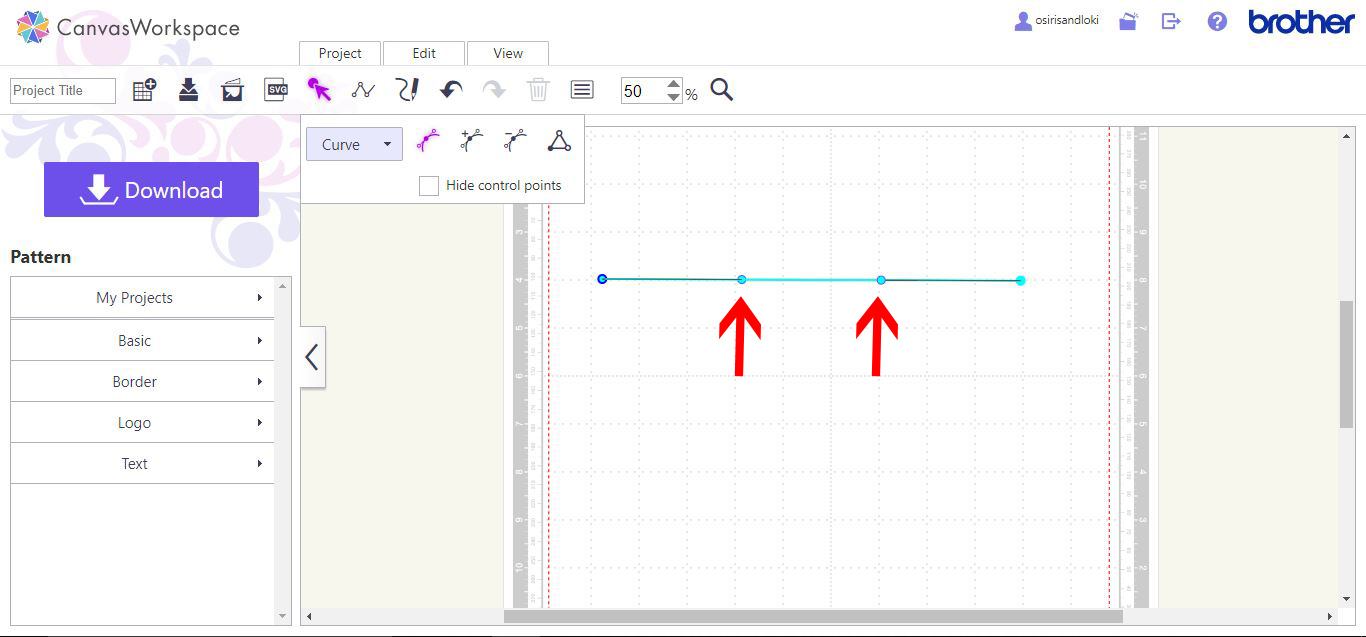
Task: Open the Curve dropdown
Action: tap(354, 143)
